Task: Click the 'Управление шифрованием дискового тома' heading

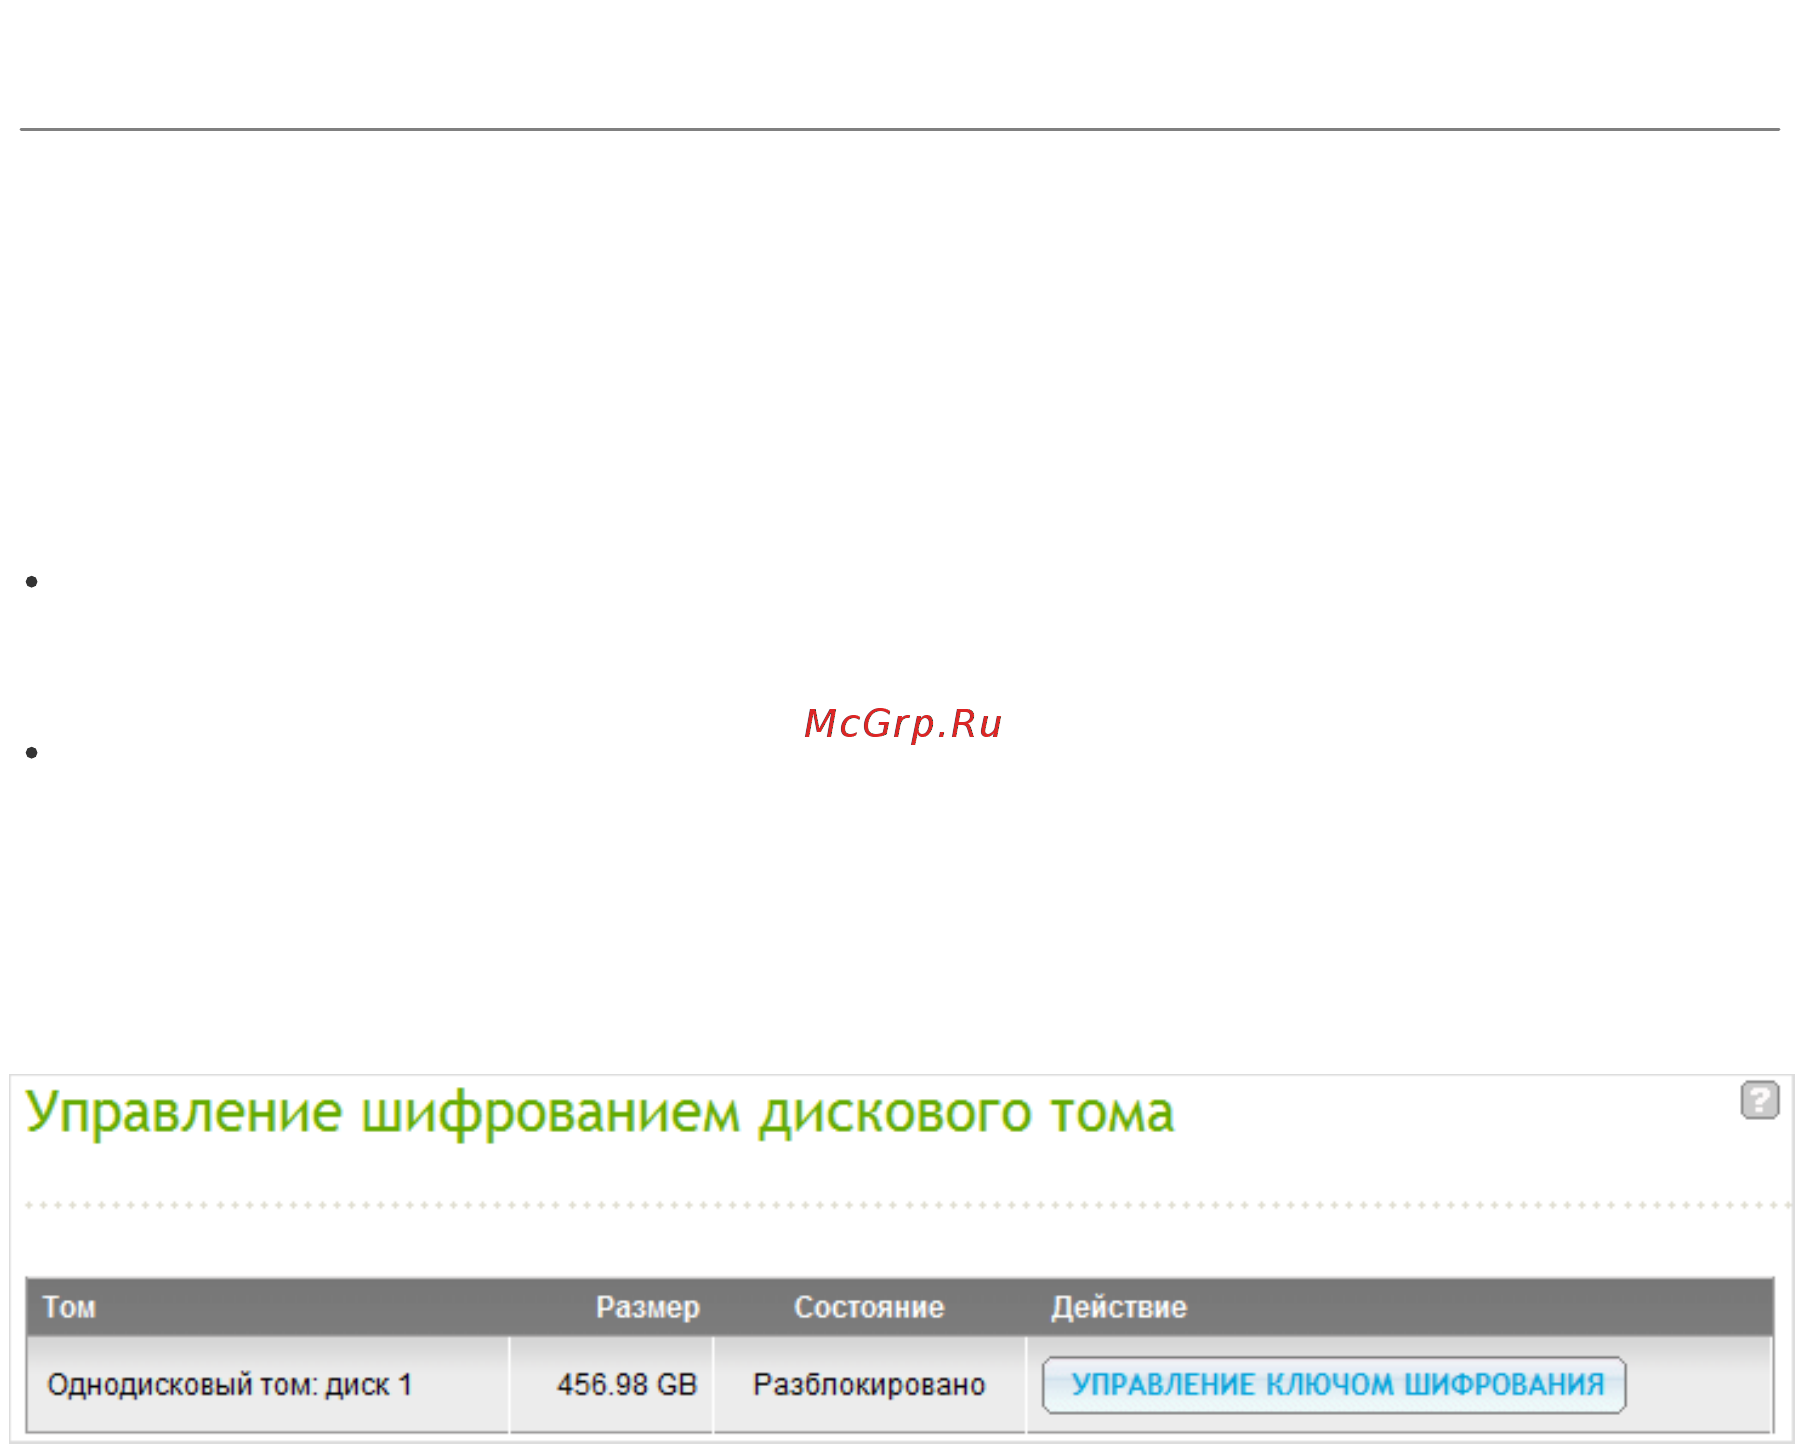Action: 600,1113
